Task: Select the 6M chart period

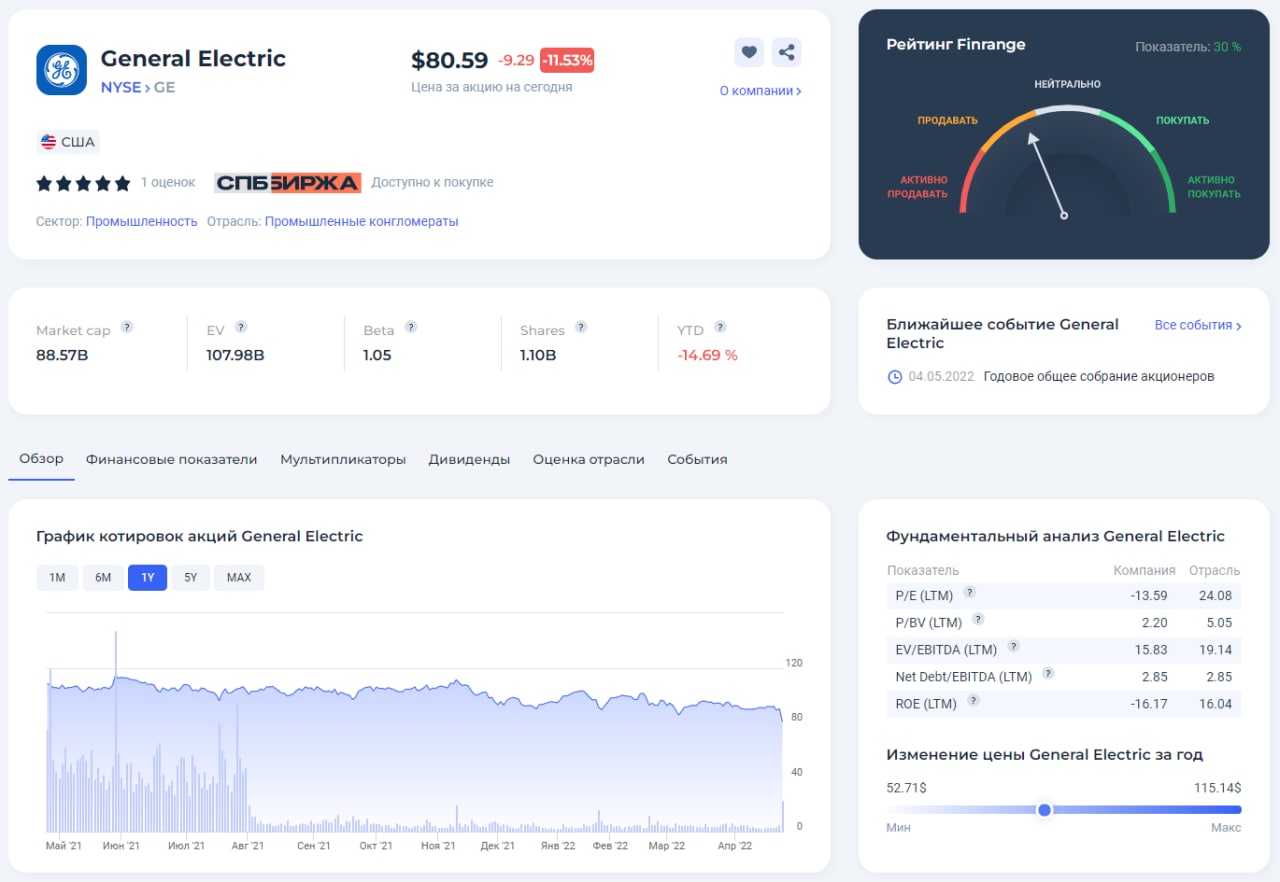Action: tap(103, 577)
